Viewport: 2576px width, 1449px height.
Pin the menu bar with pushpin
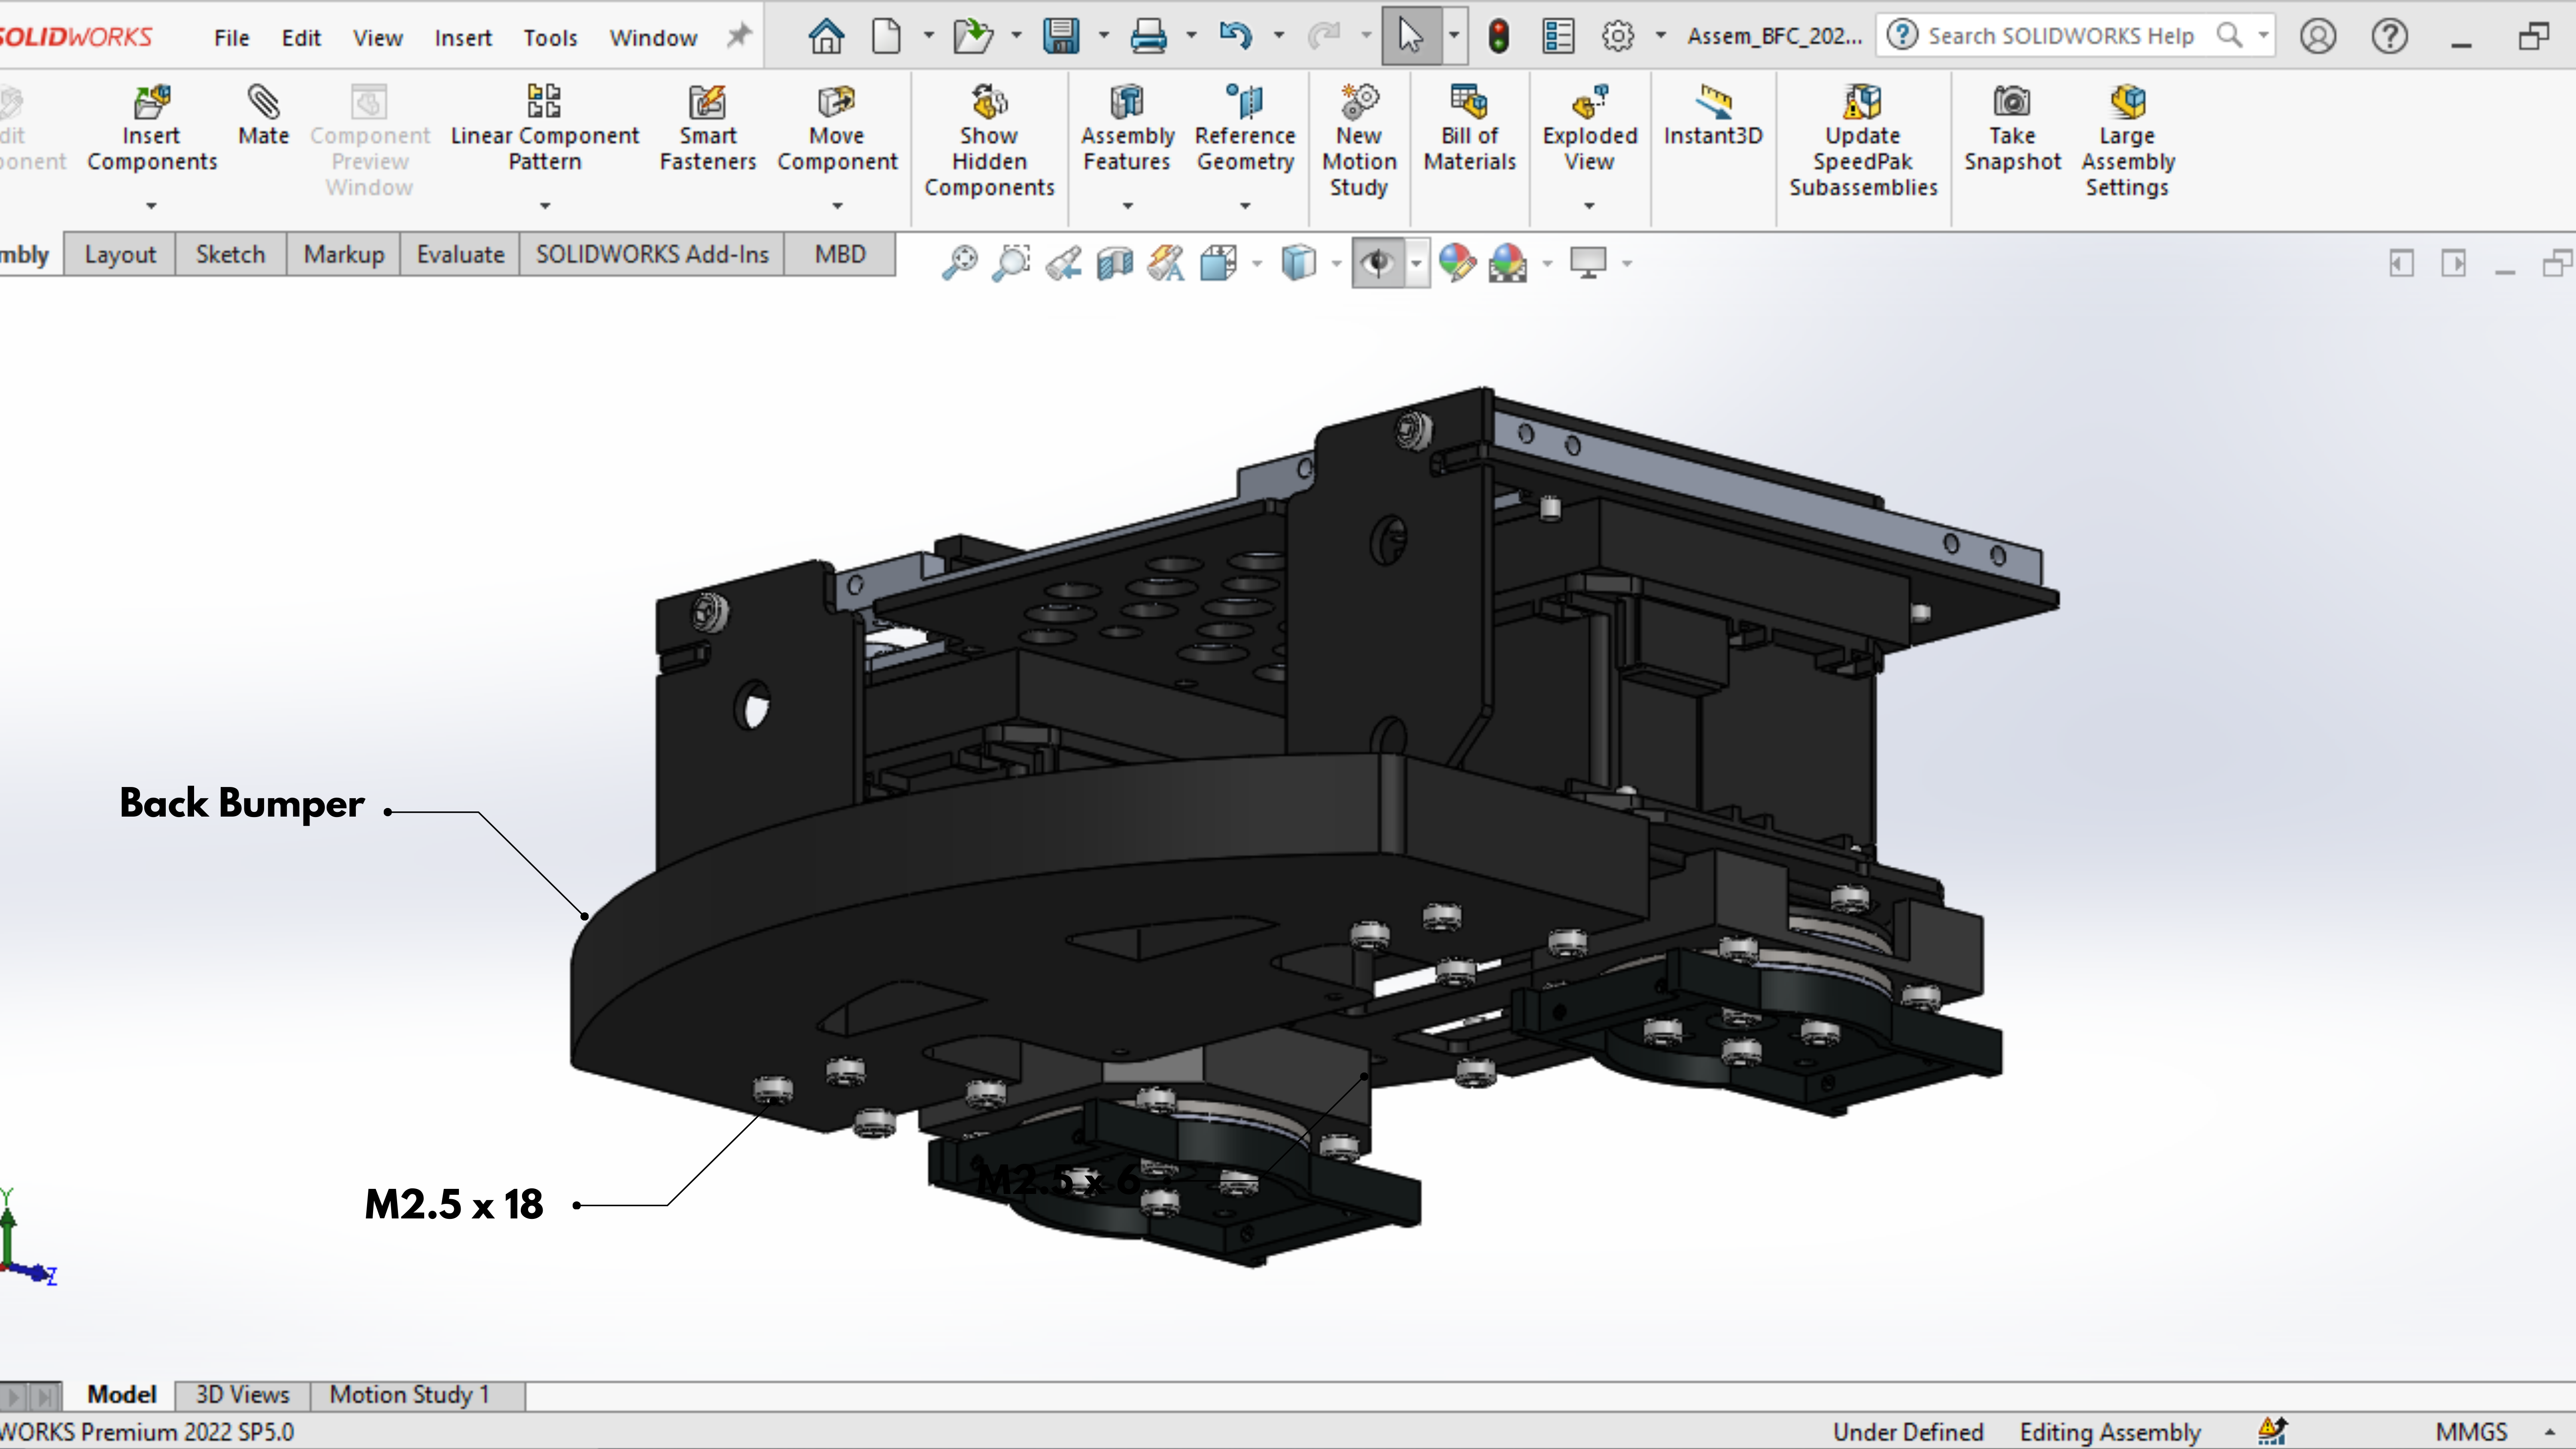pos(738,36)
